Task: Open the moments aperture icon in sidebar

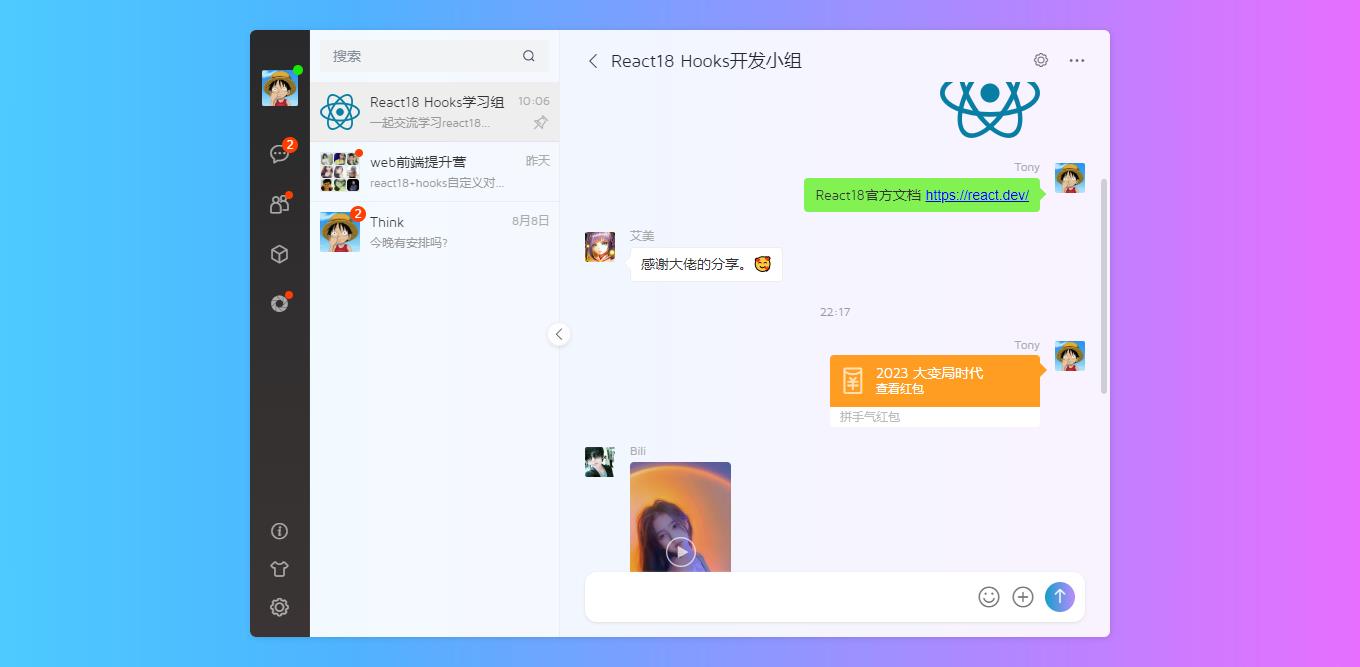Action: click(x=279, y=304)
